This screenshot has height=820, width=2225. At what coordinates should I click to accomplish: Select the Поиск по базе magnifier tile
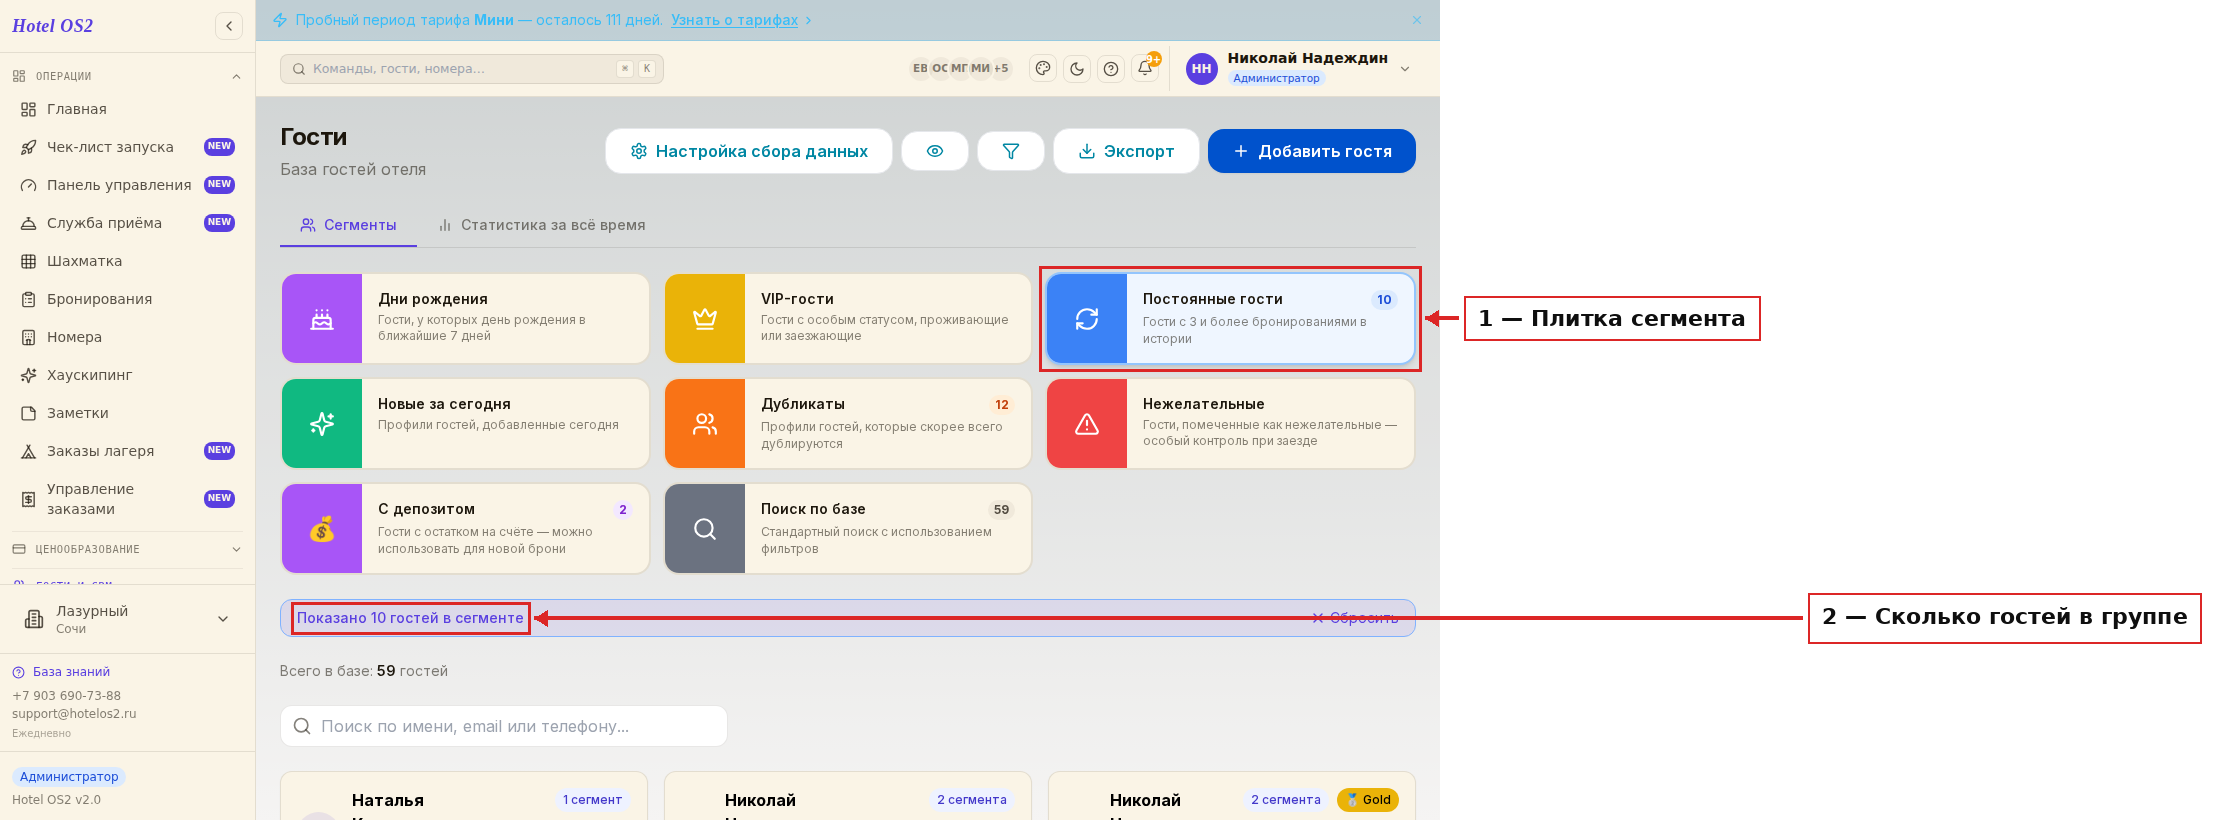tap(848, 528)
